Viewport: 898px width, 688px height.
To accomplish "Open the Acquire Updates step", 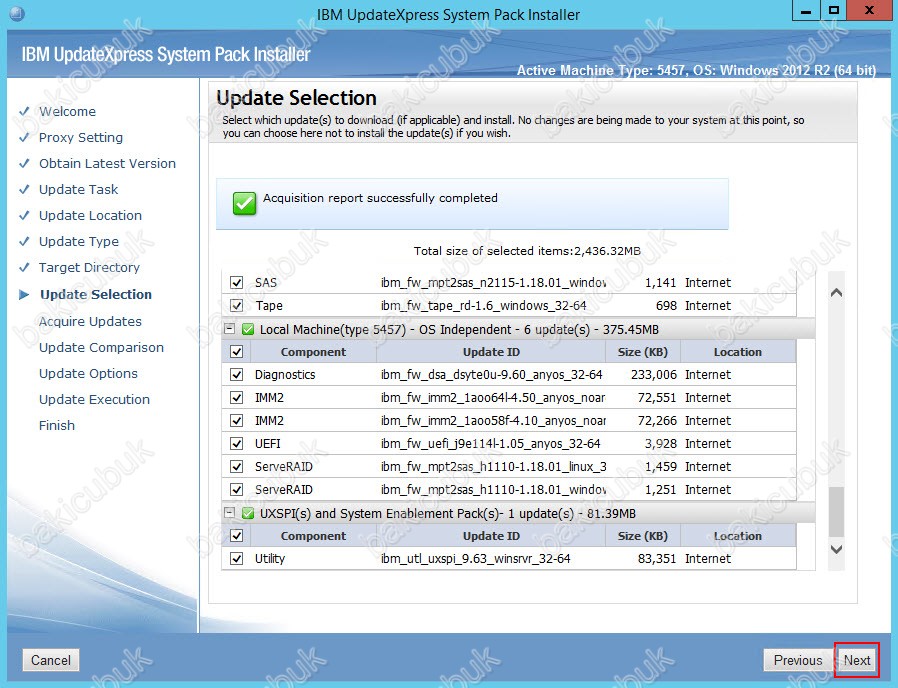I will [90, 321].
